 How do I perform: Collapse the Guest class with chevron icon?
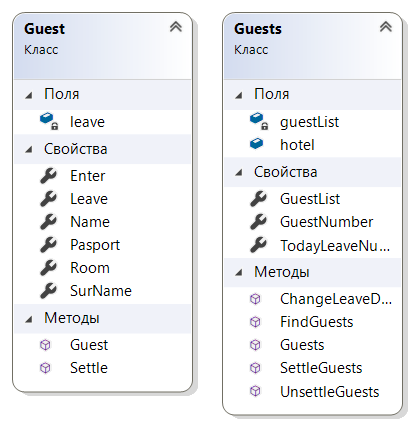click(176, 27)
